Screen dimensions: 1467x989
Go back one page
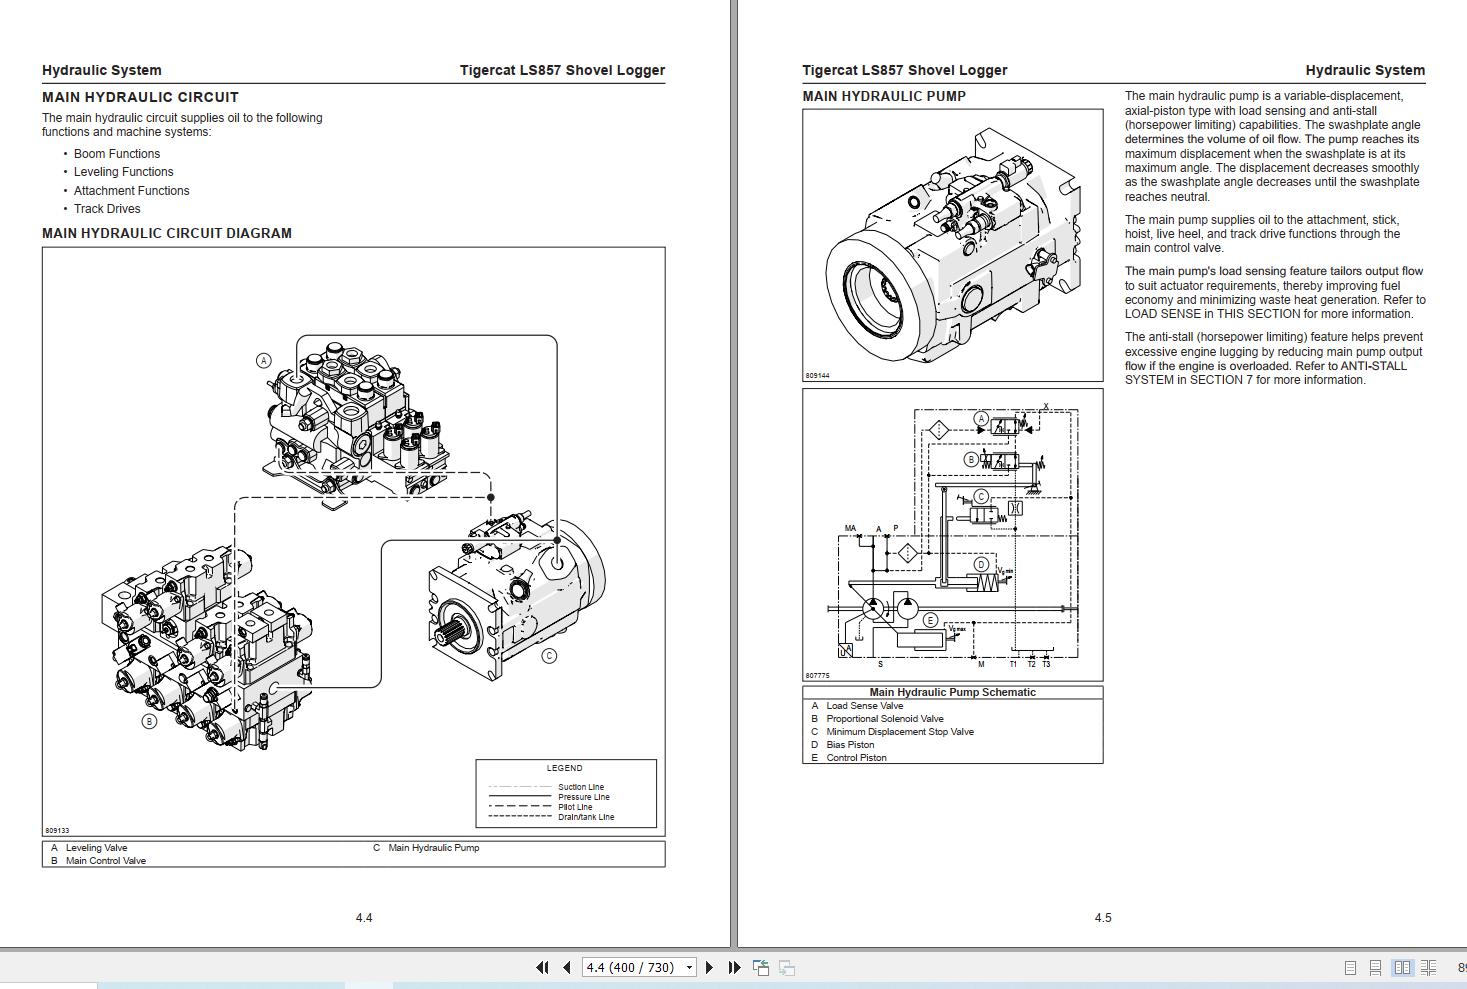[565, 968]
